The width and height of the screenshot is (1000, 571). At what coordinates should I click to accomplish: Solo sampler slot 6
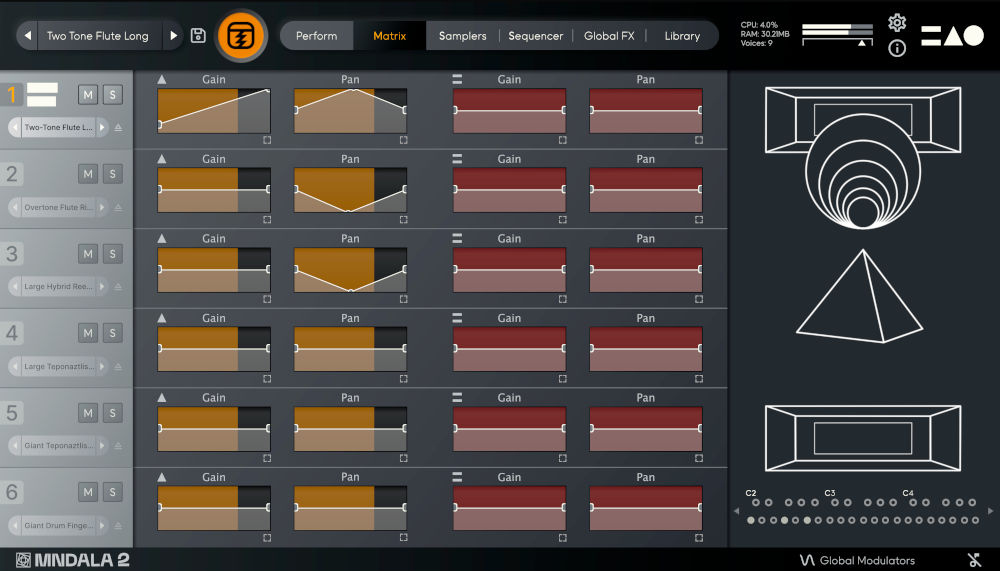(x=113, y=492)
